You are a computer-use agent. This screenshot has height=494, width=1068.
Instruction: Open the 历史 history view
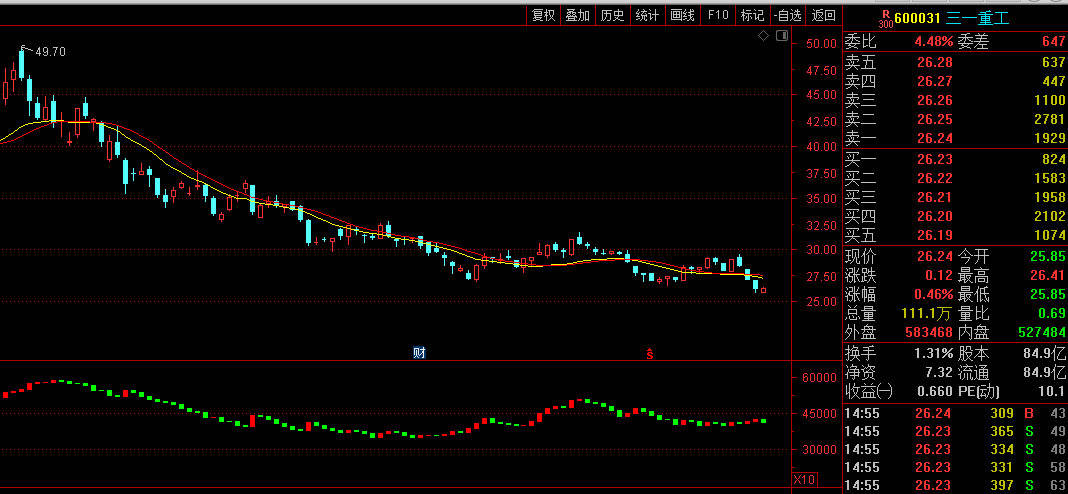612,15
